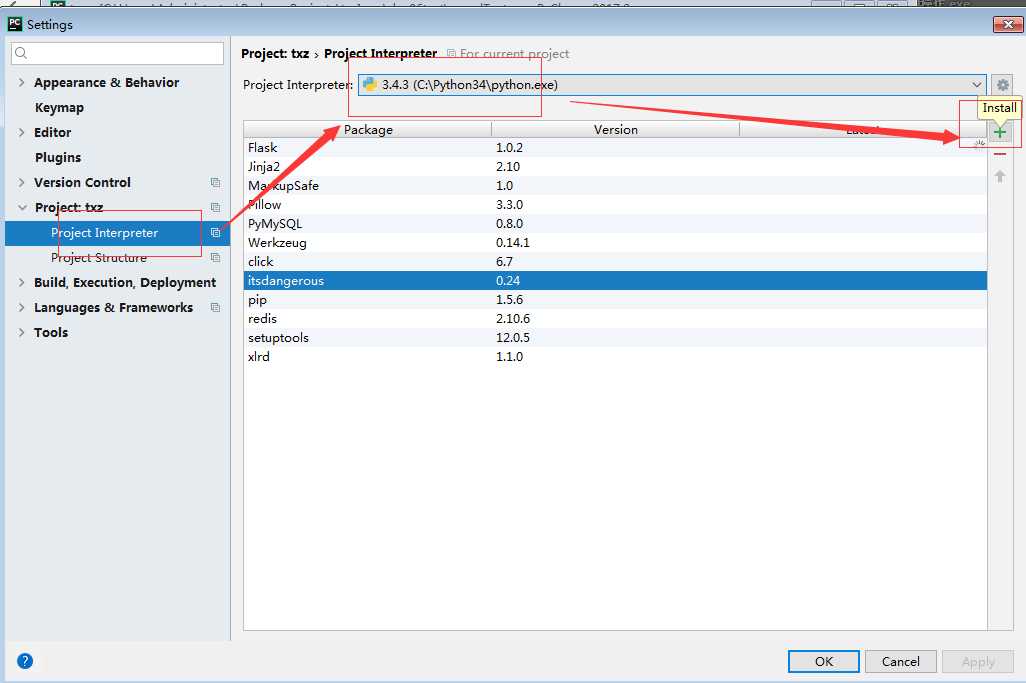Click the Cancel button

pyautogui.click(x=900, y=661)
